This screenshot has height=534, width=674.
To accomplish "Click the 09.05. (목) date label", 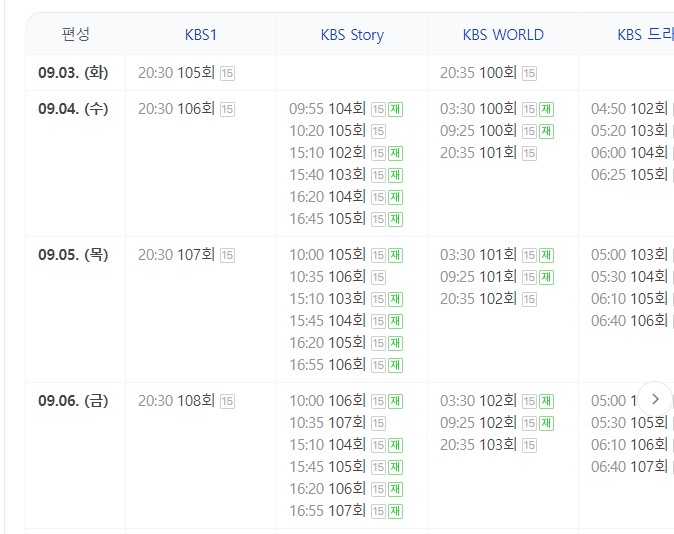I will click(x=73, y=255).
